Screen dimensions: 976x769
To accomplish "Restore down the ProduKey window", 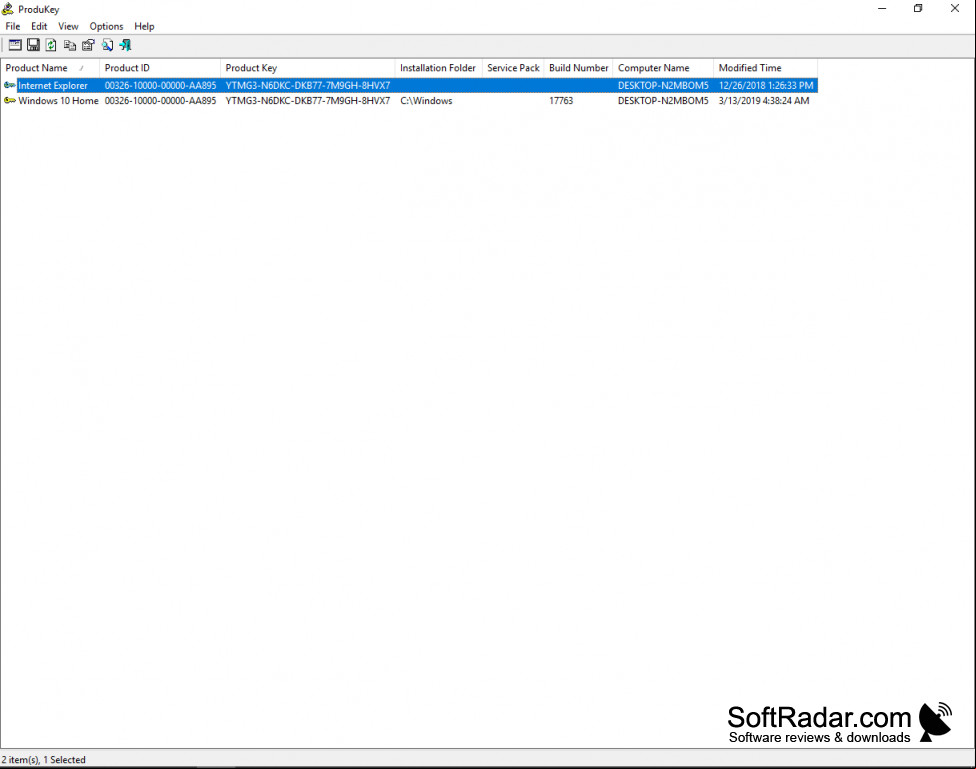I will (x=918, y=9).
